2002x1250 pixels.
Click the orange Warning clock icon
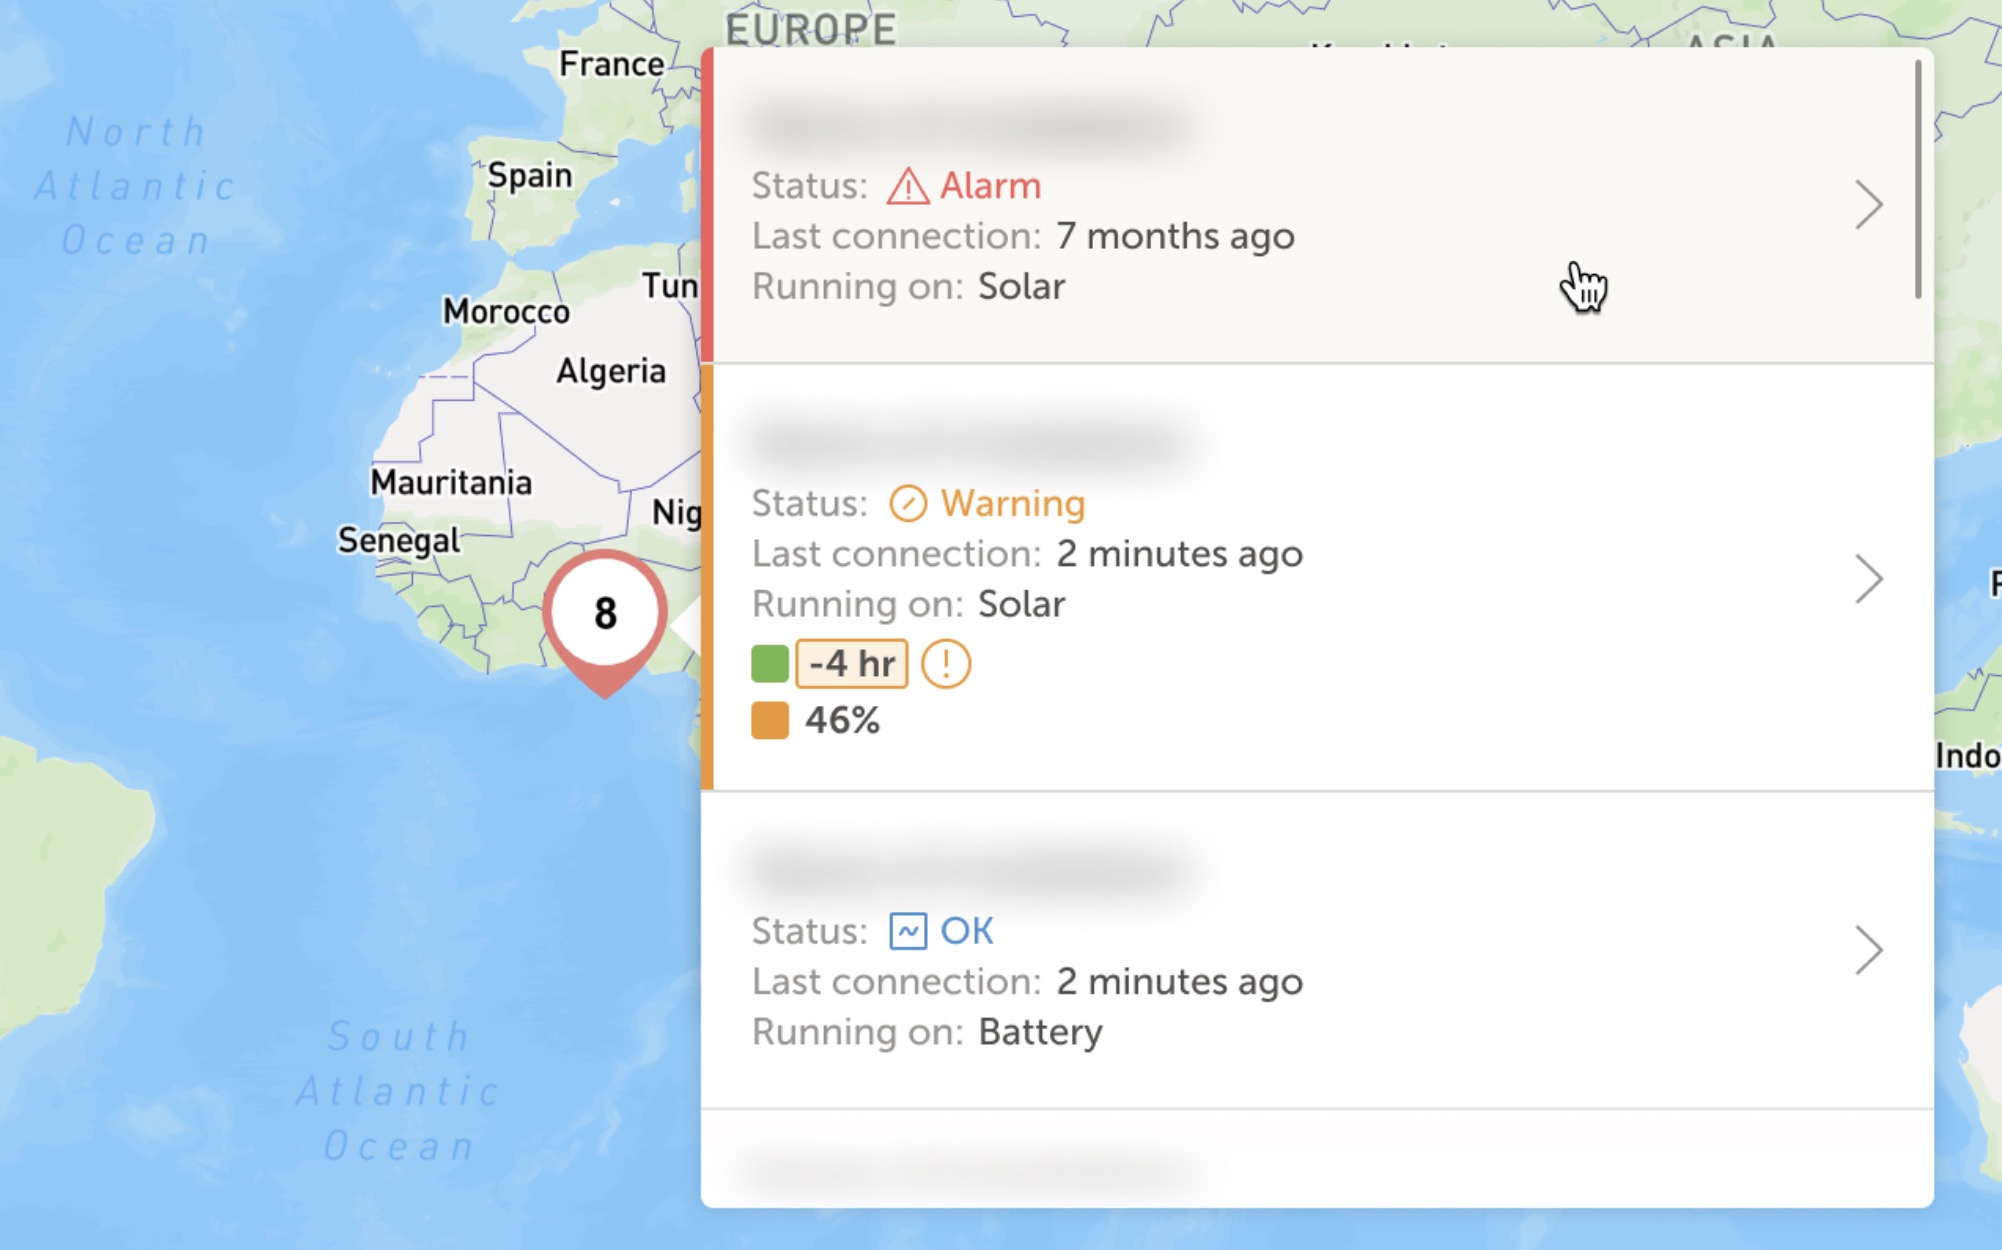click(908, 503)
